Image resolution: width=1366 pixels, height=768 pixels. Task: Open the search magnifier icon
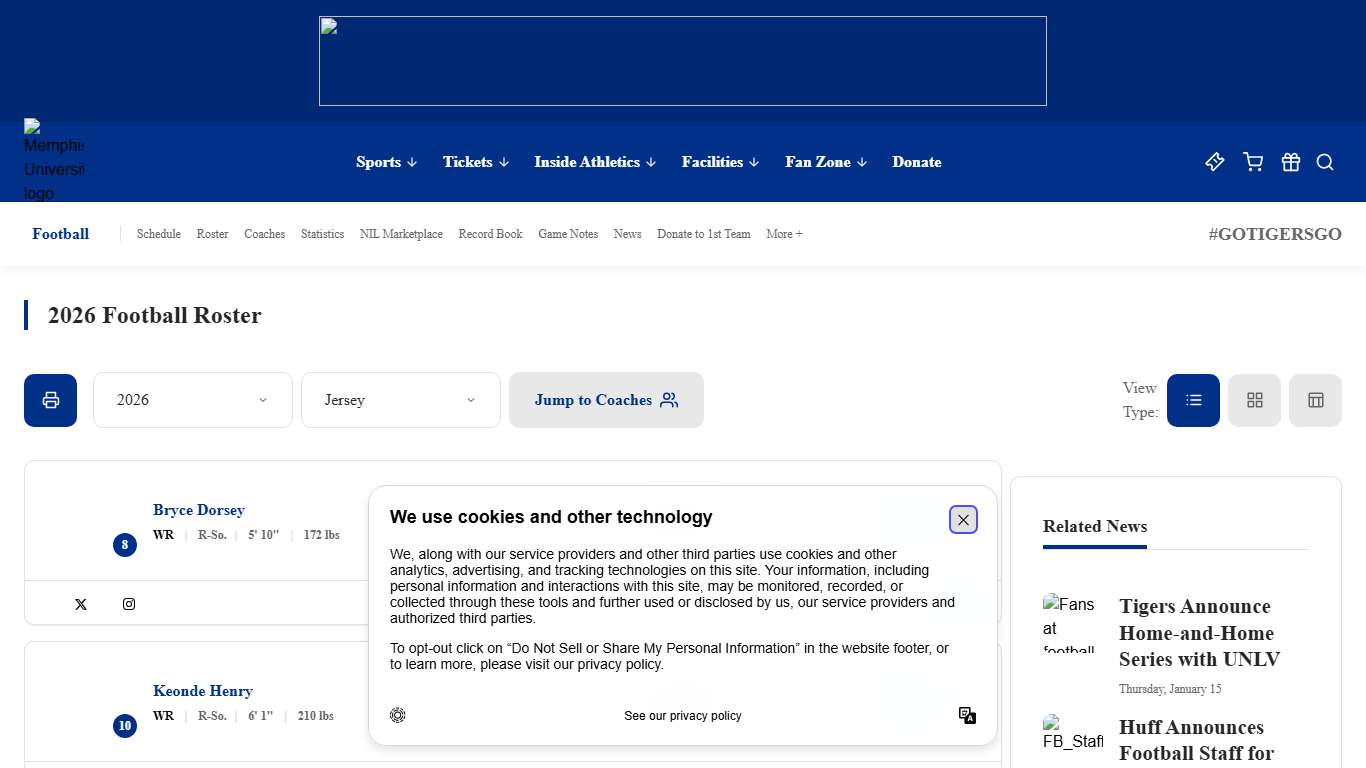(x=1325, y=162)
